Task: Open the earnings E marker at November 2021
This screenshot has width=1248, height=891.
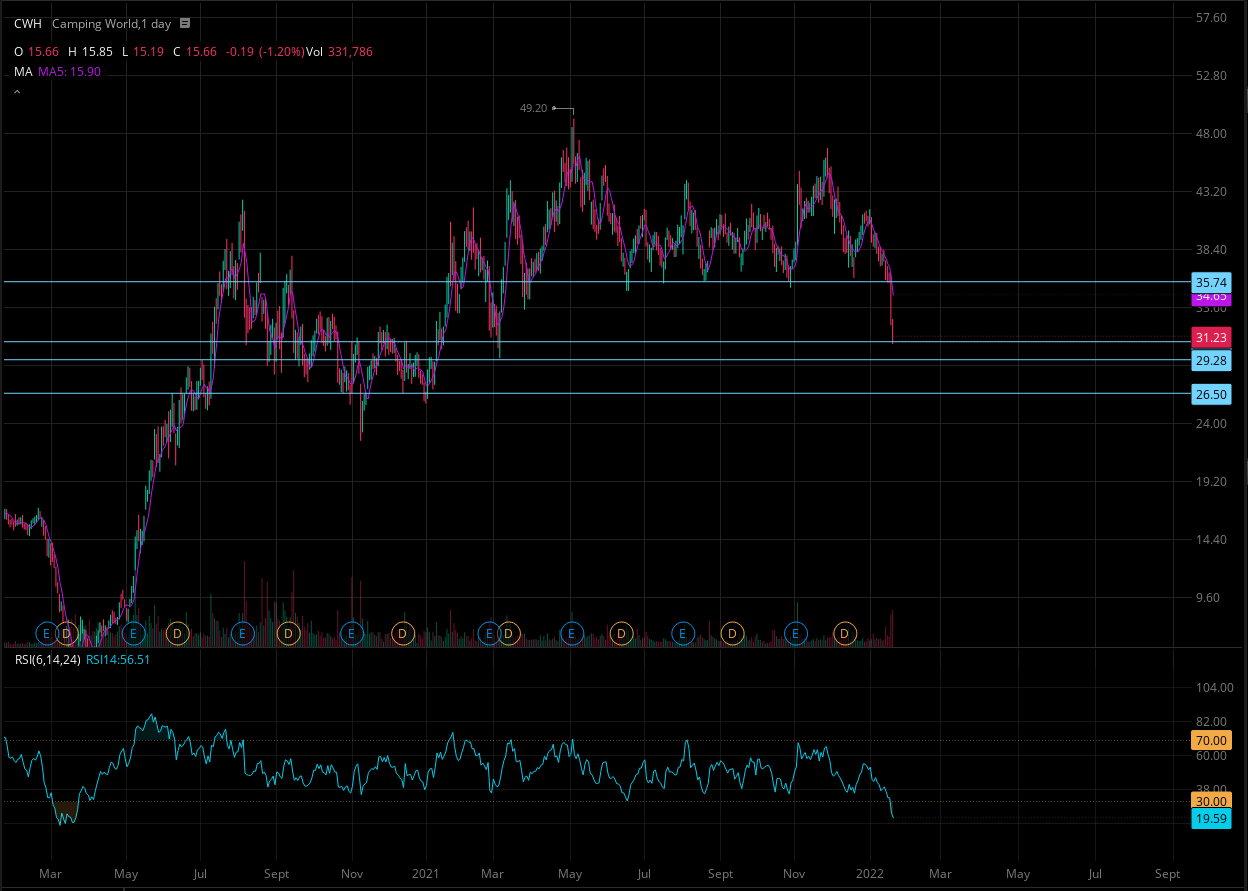Action: [796, 633]
